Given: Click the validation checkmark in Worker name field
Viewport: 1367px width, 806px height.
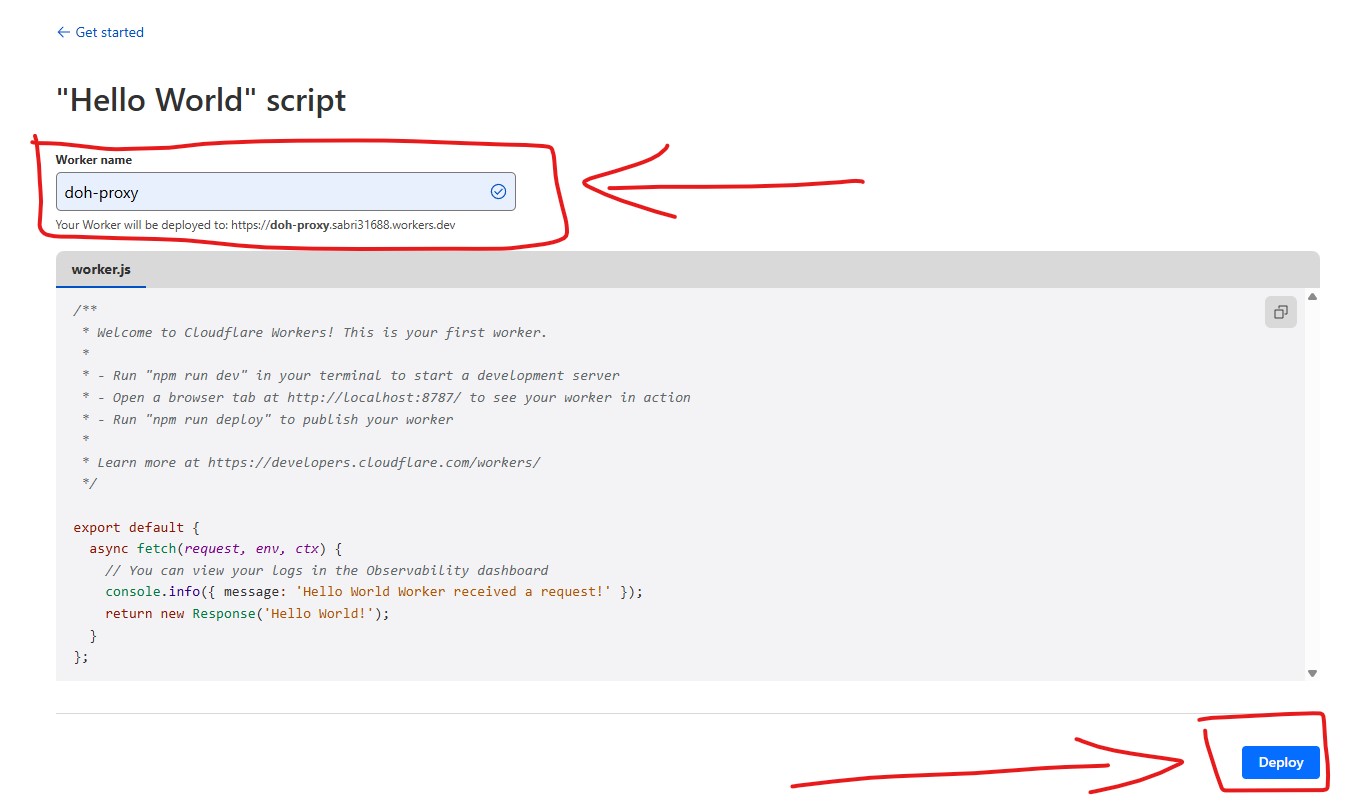Looking at the screenshot, I should pos(498,192).
